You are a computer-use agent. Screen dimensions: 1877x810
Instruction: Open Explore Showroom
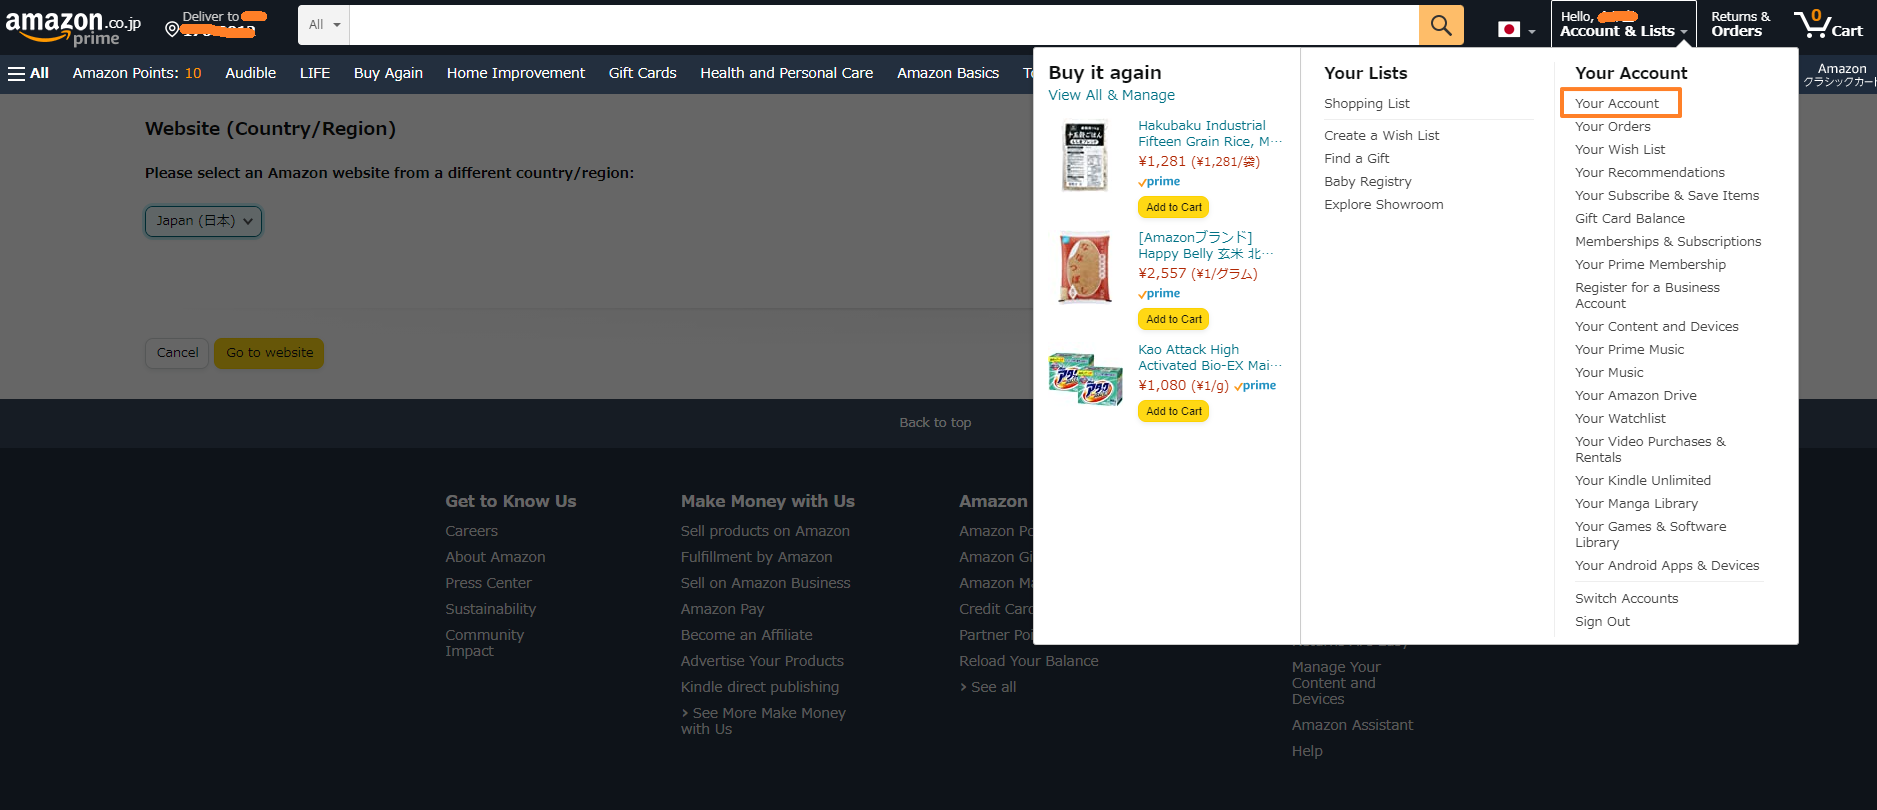(1383, 205)
